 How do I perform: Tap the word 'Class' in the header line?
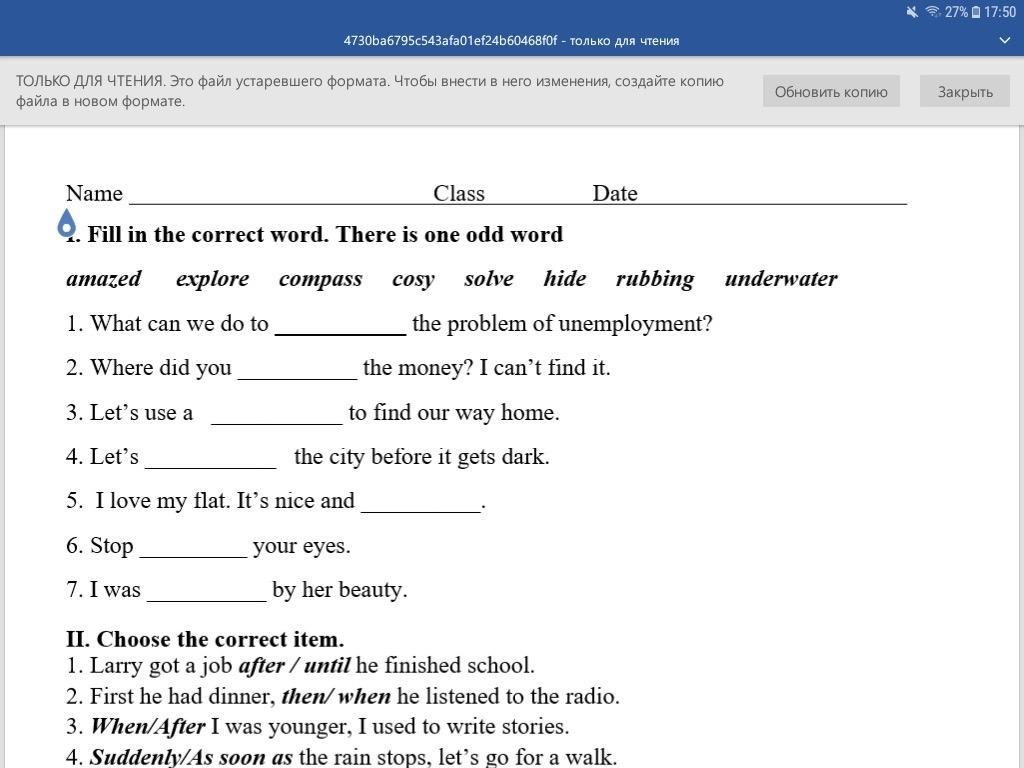(459, 193)
